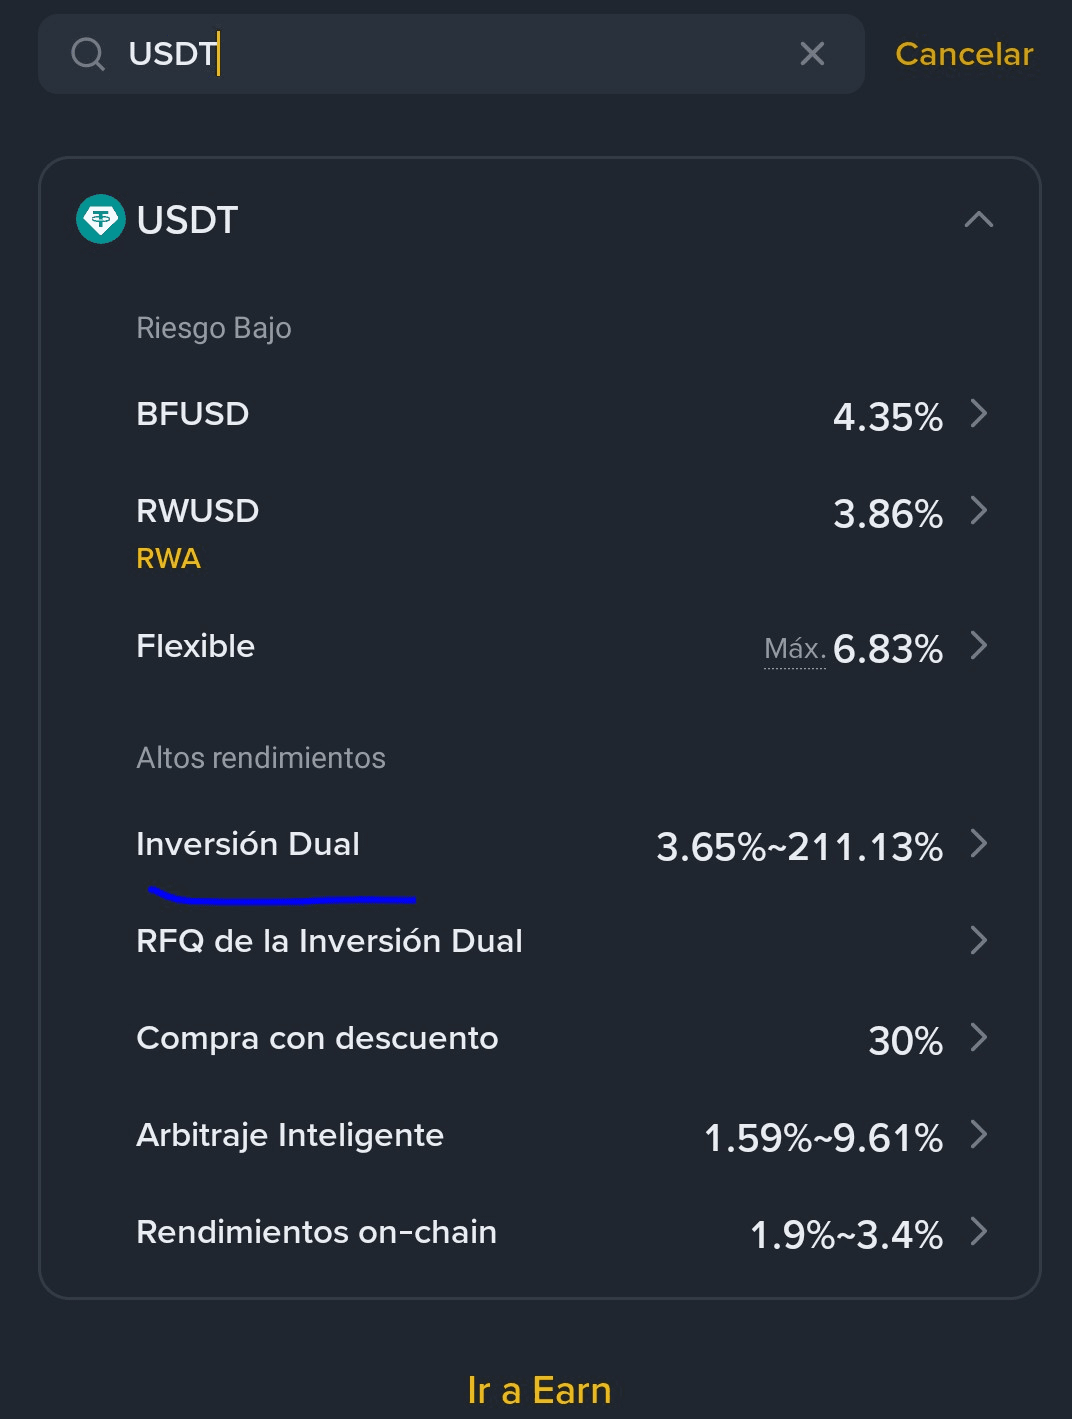1072x1419 pixels.
Task: Tap the Máx. label beside 6.83%
Action: point(794,649)
